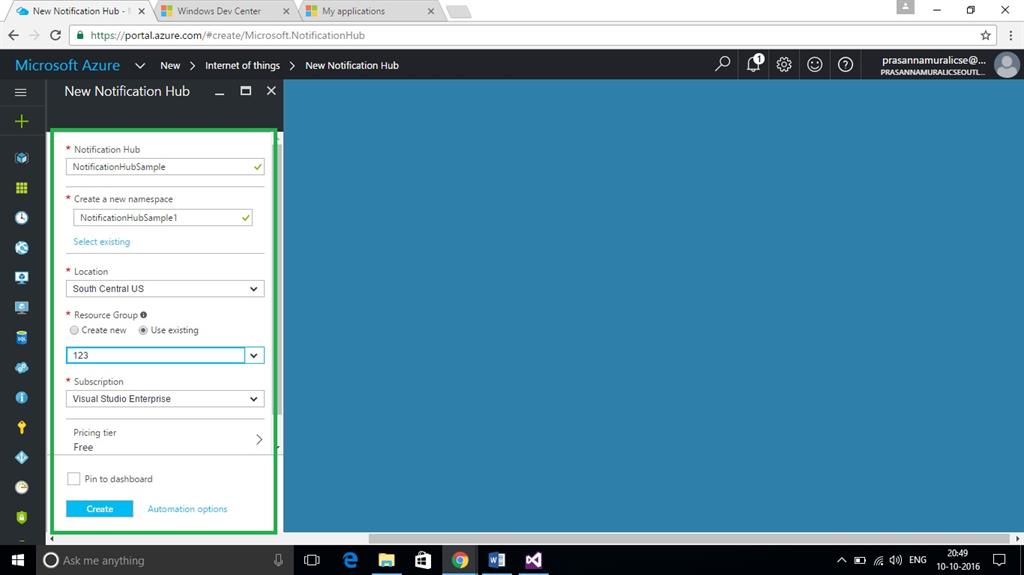Open the blue diamond Azure AD icon

coord(22,457)
